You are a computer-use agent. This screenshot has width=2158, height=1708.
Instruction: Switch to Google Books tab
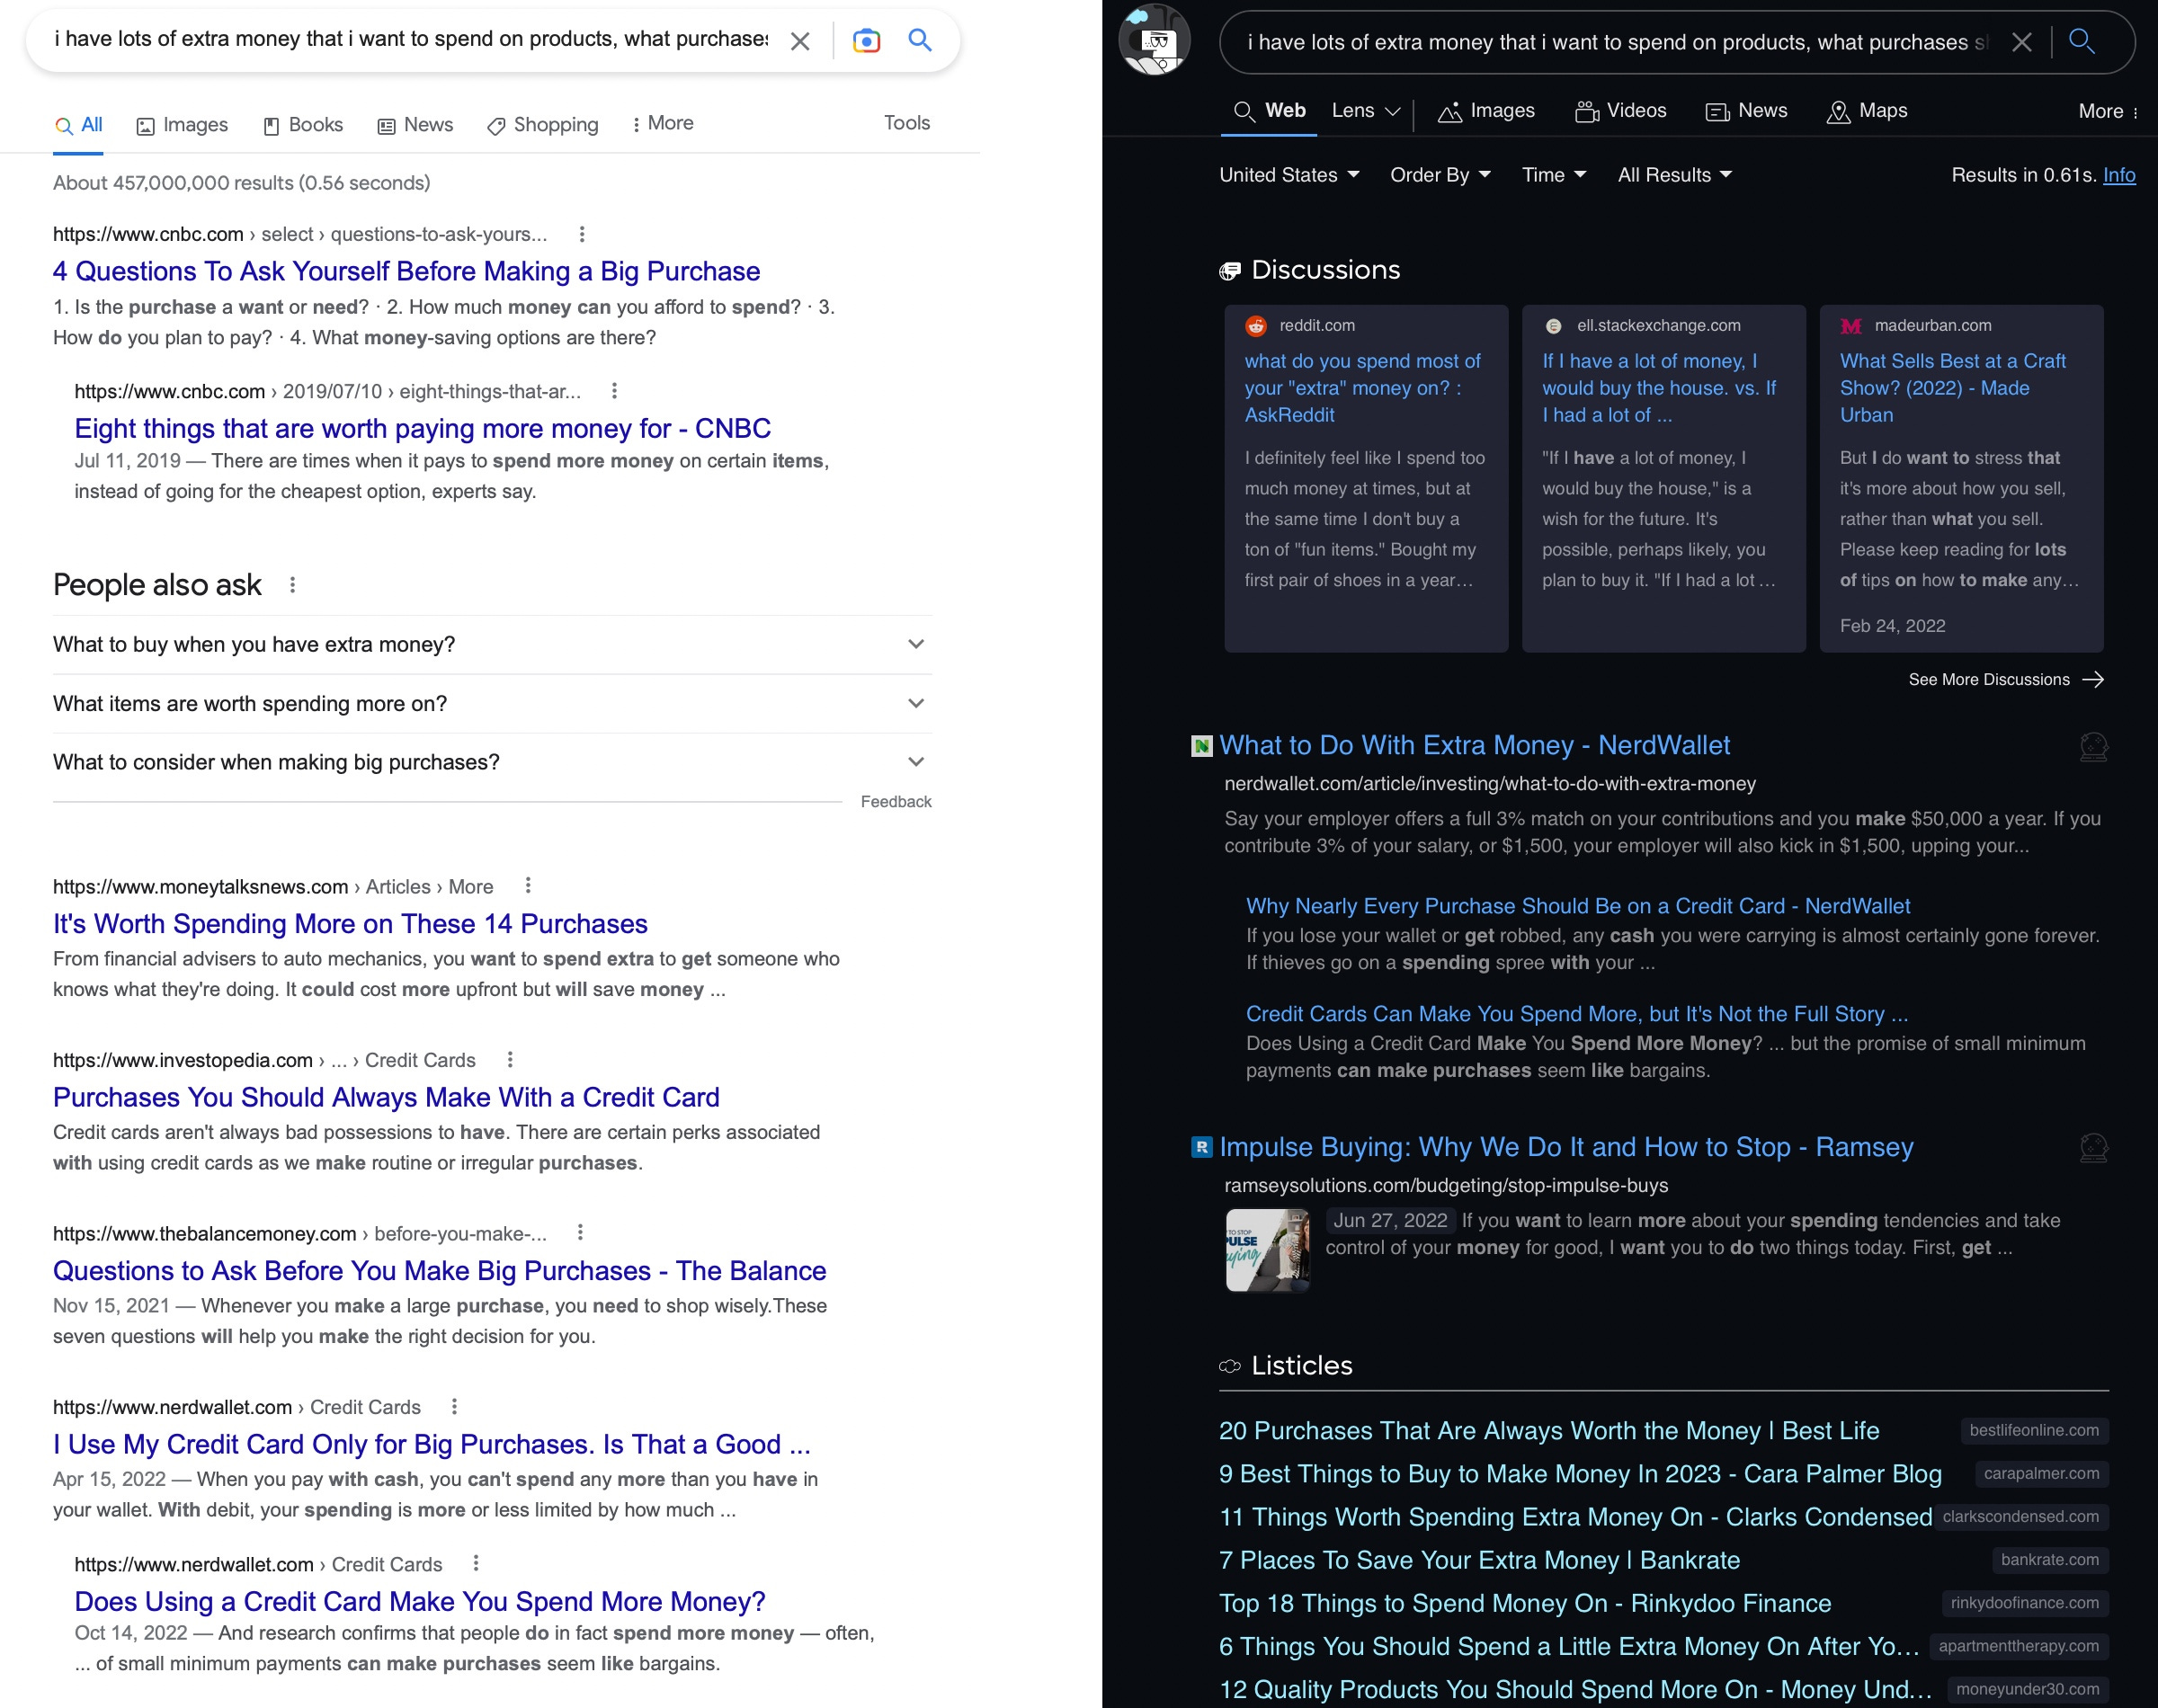coord(303,125)
